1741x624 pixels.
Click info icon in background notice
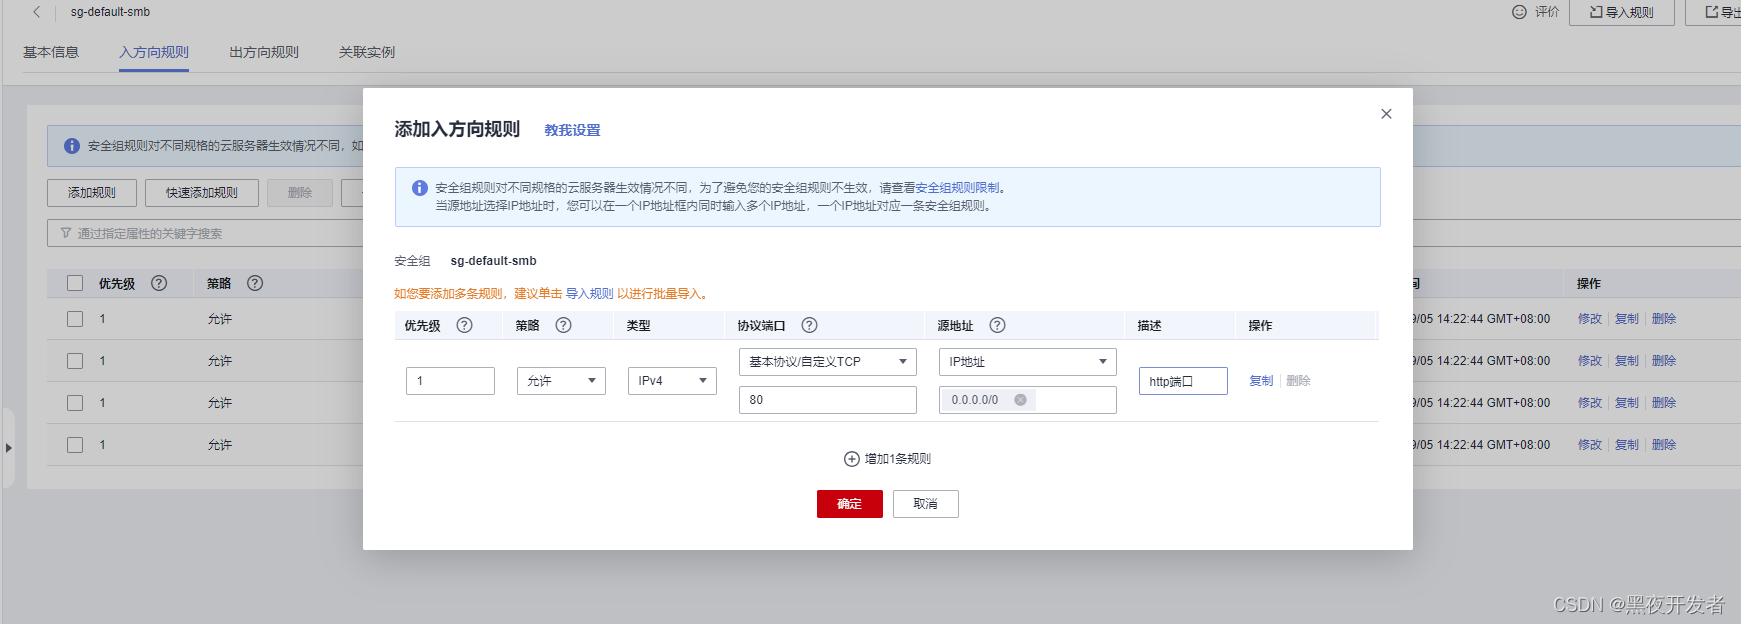click(72, 146)
